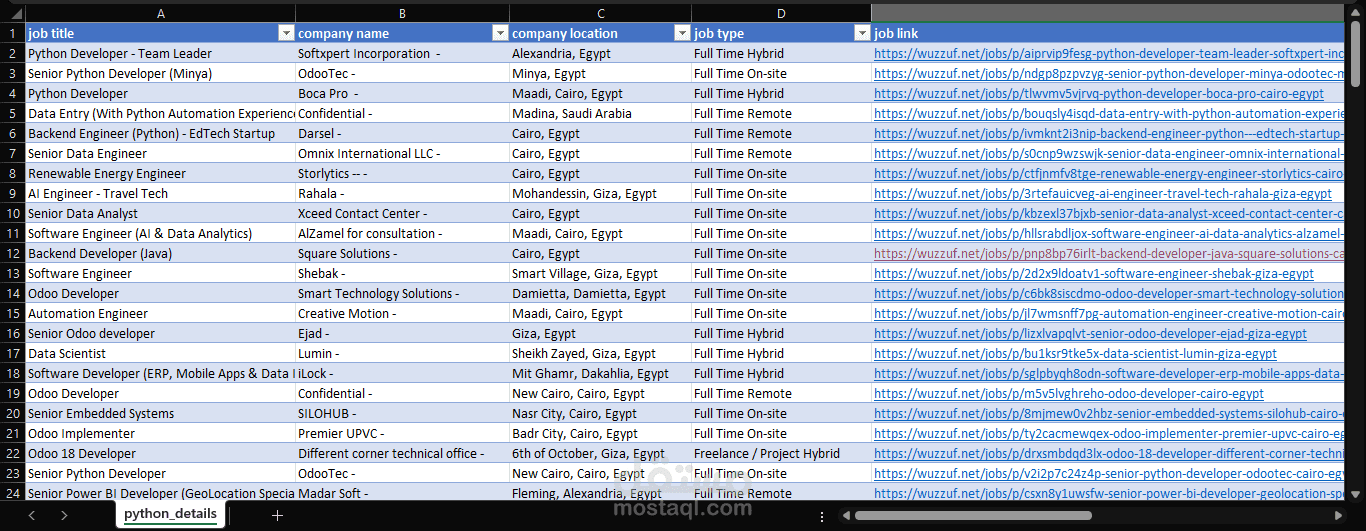This screenshot has height=531, width=1366.
Task: Click horizontal scrollbar left arrow
Action: click(846, 516)
